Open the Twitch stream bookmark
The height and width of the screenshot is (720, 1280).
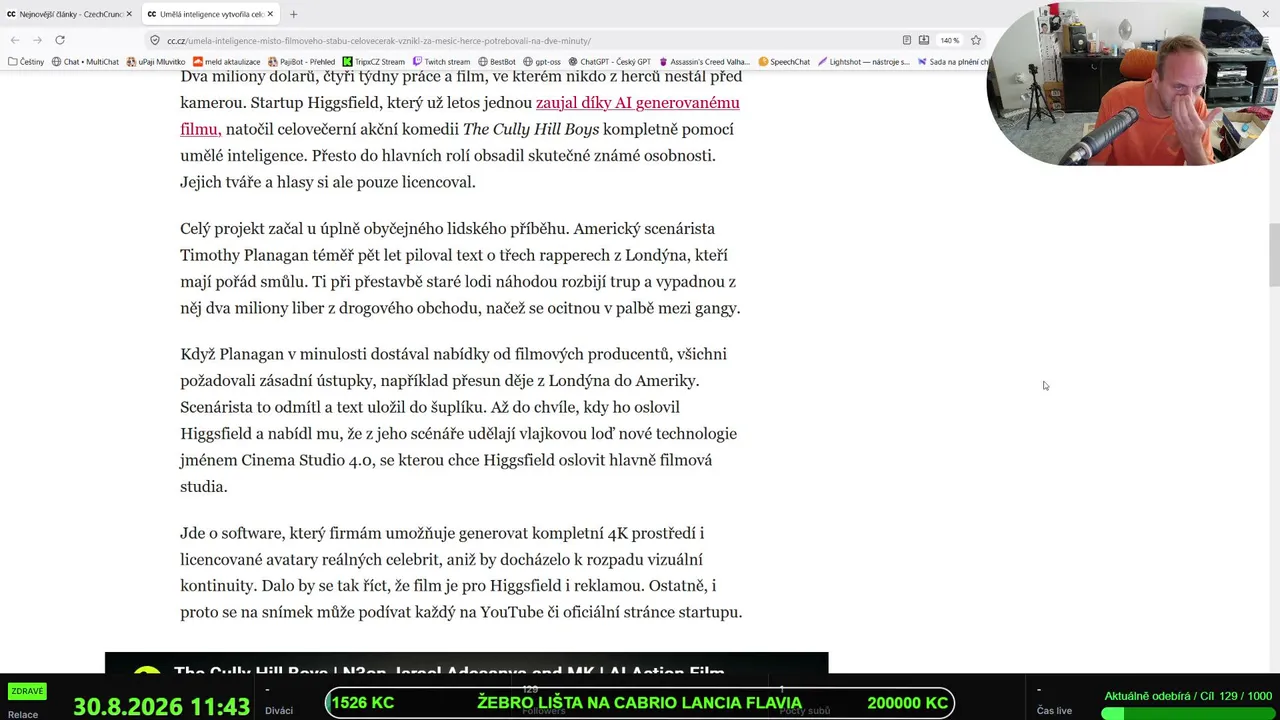coord(441,62)
